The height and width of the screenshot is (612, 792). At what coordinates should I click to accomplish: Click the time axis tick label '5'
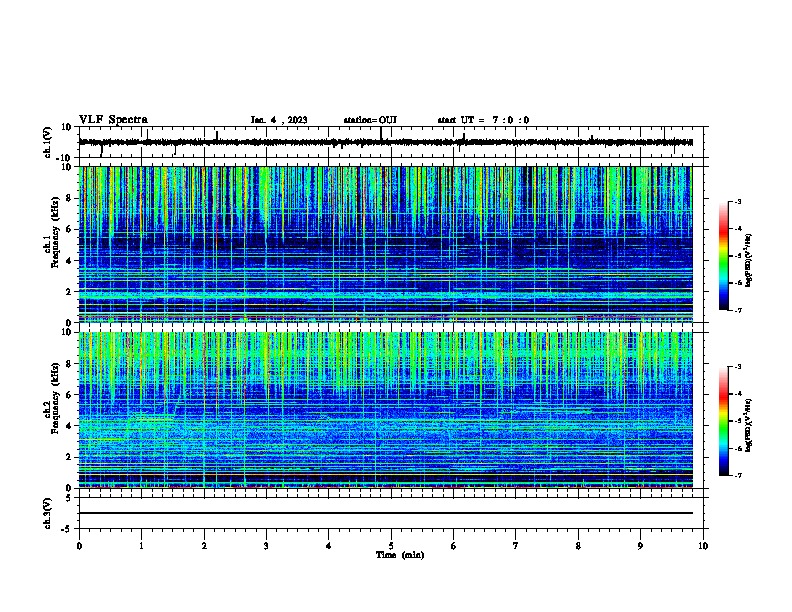(391, 546)
